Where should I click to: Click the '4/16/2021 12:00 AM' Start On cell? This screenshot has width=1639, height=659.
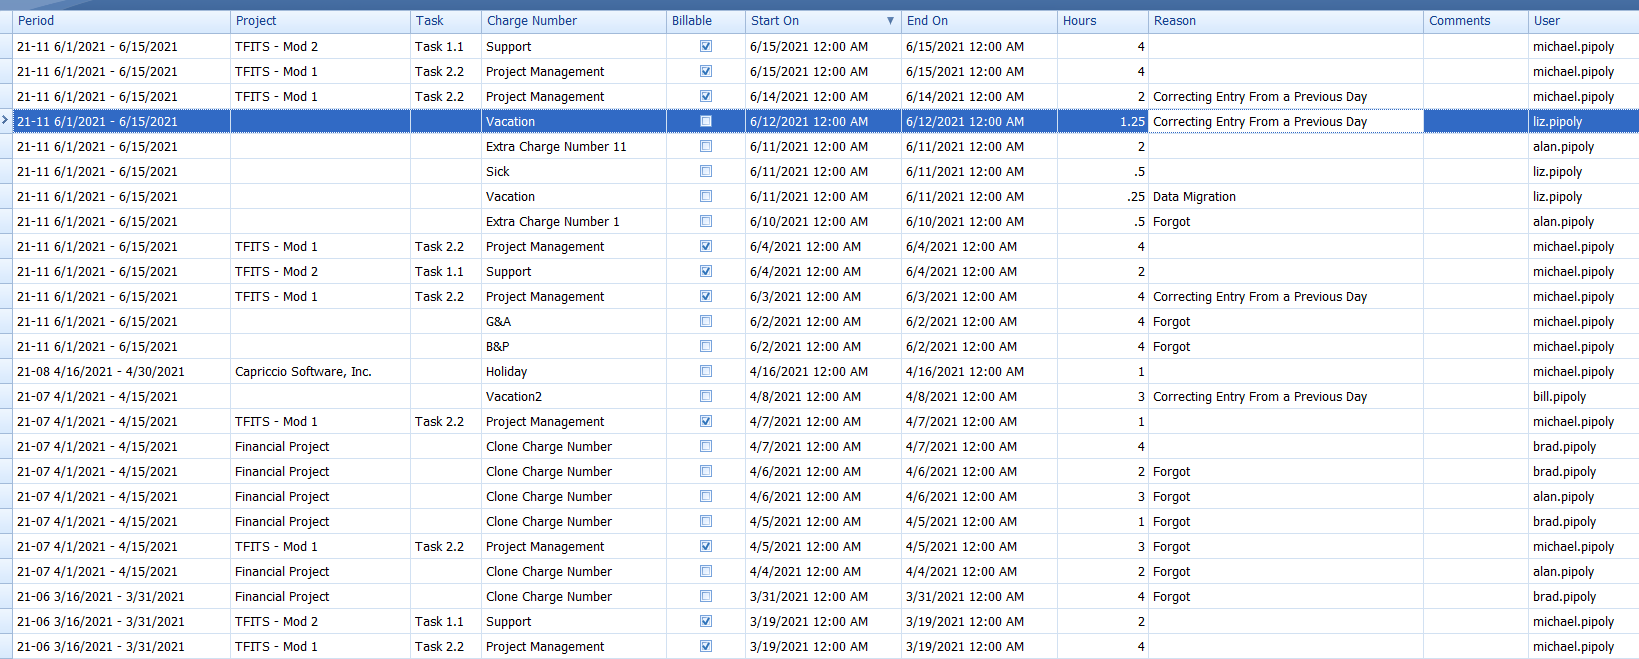tap(824, 371)
